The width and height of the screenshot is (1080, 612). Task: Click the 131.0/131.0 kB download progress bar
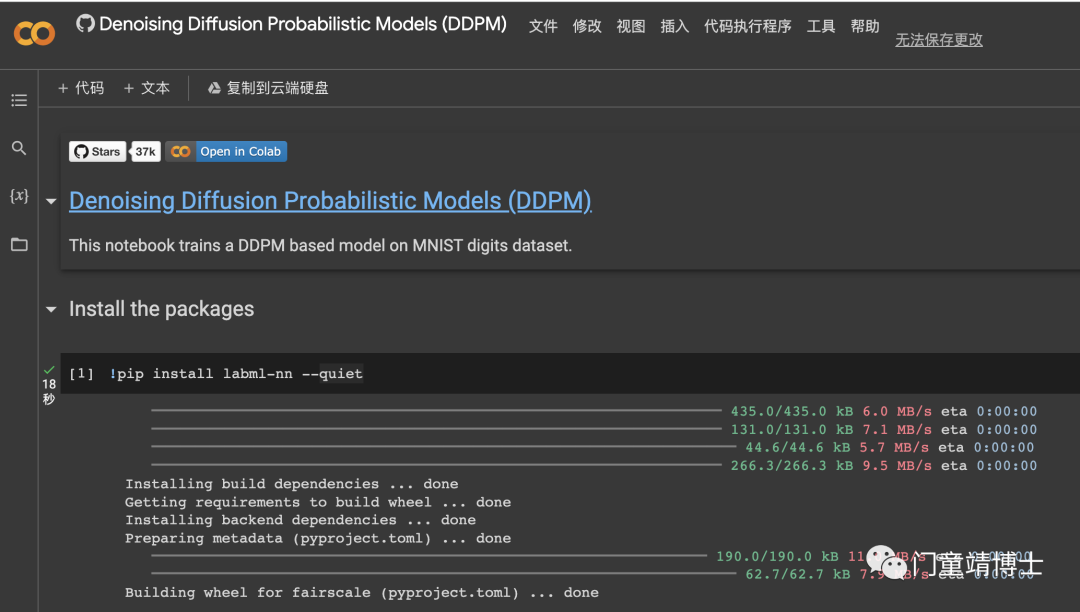tap(437, 429)
